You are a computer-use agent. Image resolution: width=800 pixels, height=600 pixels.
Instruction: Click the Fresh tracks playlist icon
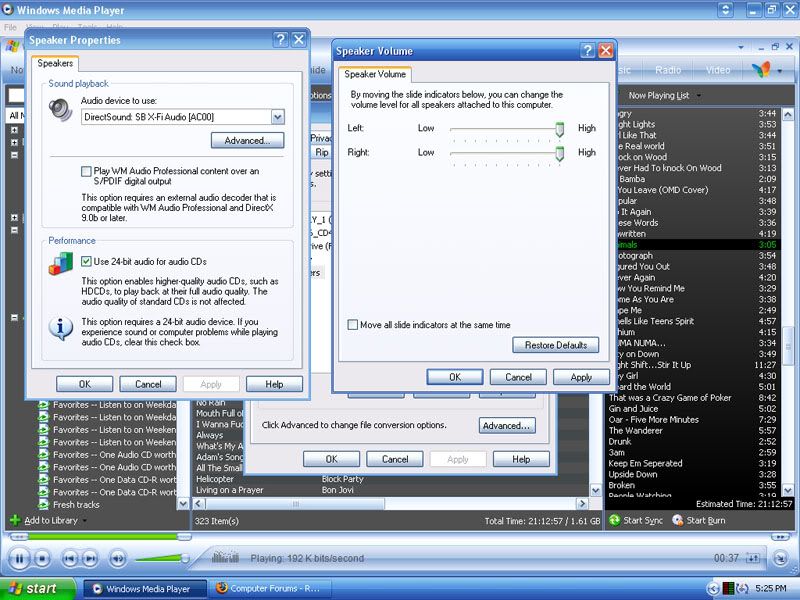[x=44, y=505]
